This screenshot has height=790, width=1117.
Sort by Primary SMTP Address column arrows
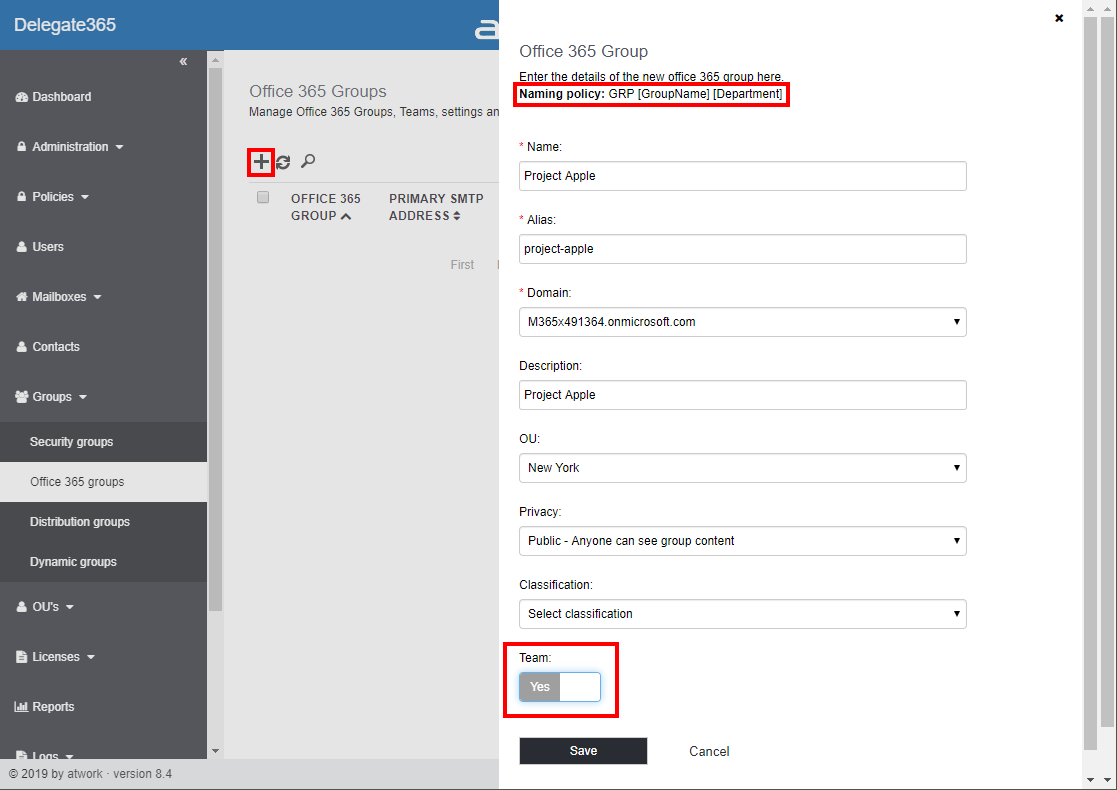tap(457, 216)
